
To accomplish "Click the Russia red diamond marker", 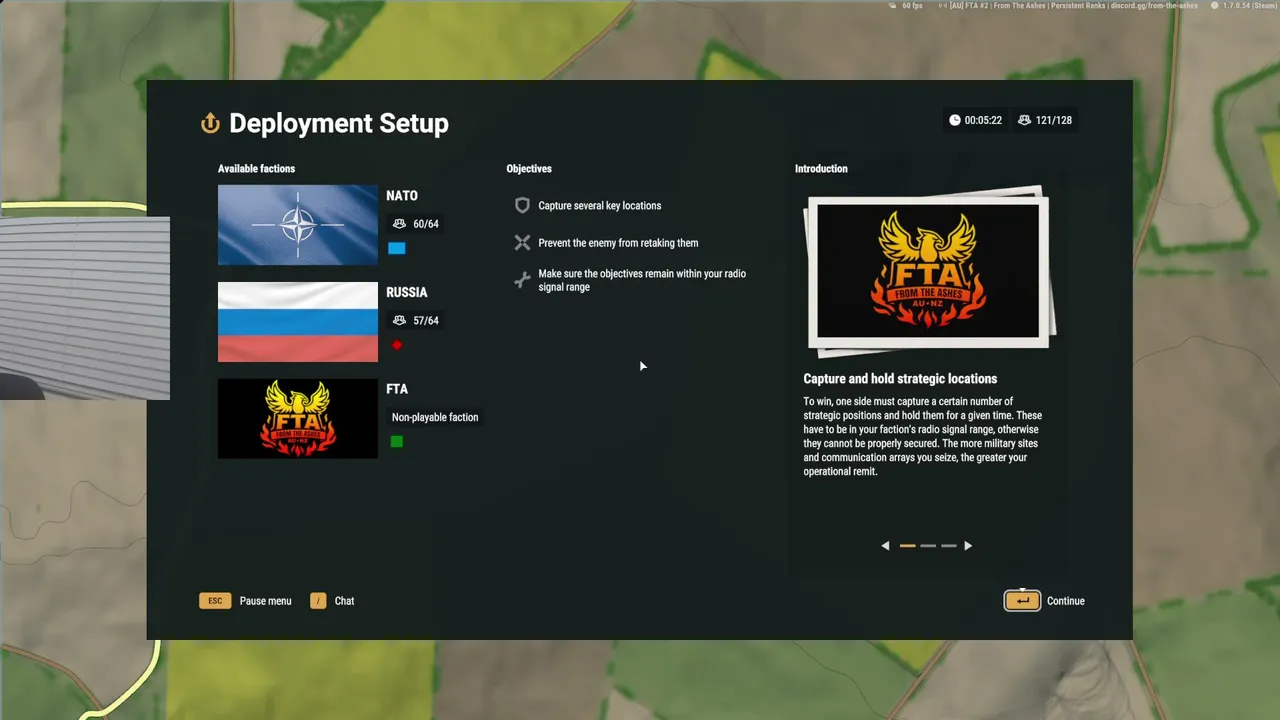I will 397,345.
